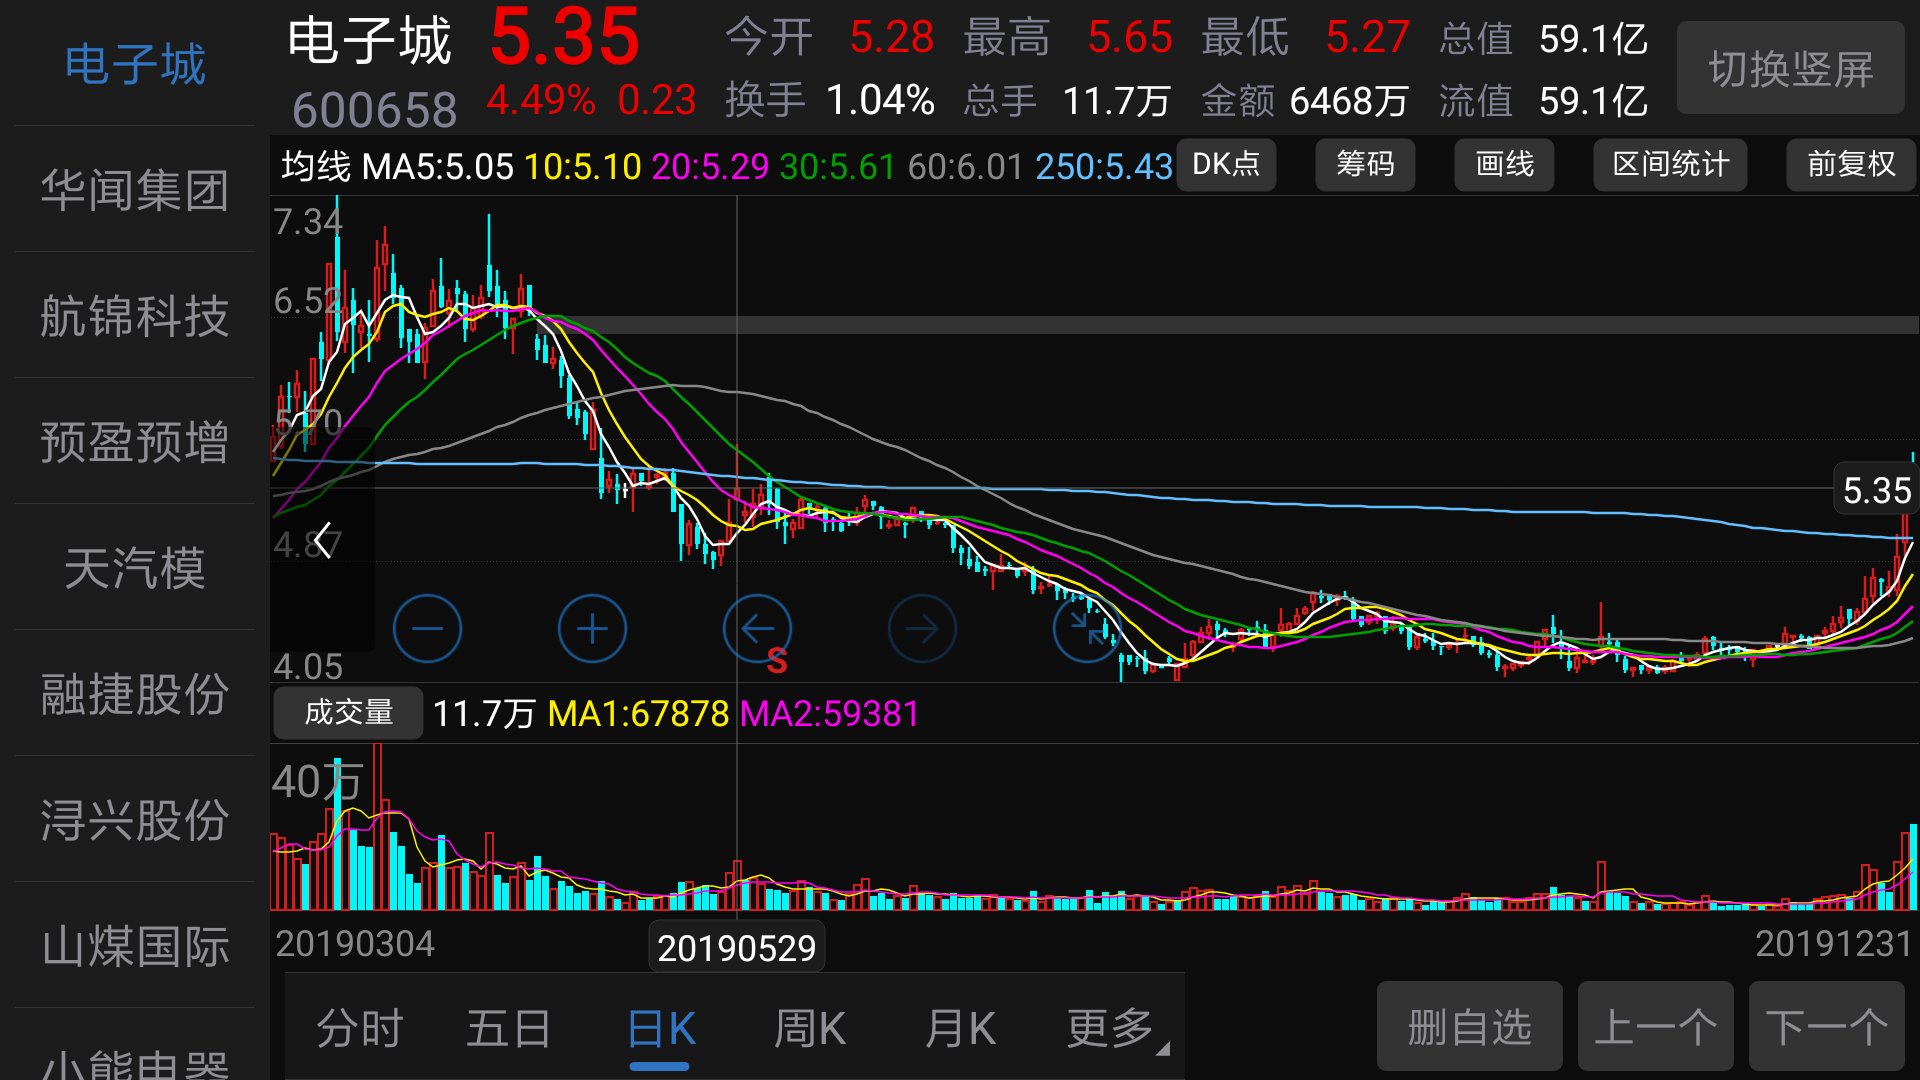Open 筹码 chip distribution
Image resolution: width=1920 pixels, height=1080 pixels.
pyautogui.click(x=1365, y=164)
